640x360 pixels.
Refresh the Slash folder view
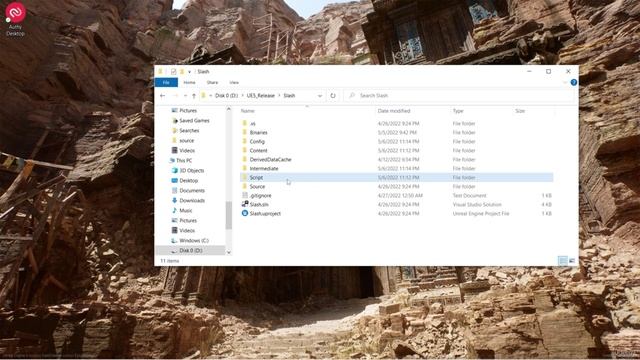[x=333, y=96]
